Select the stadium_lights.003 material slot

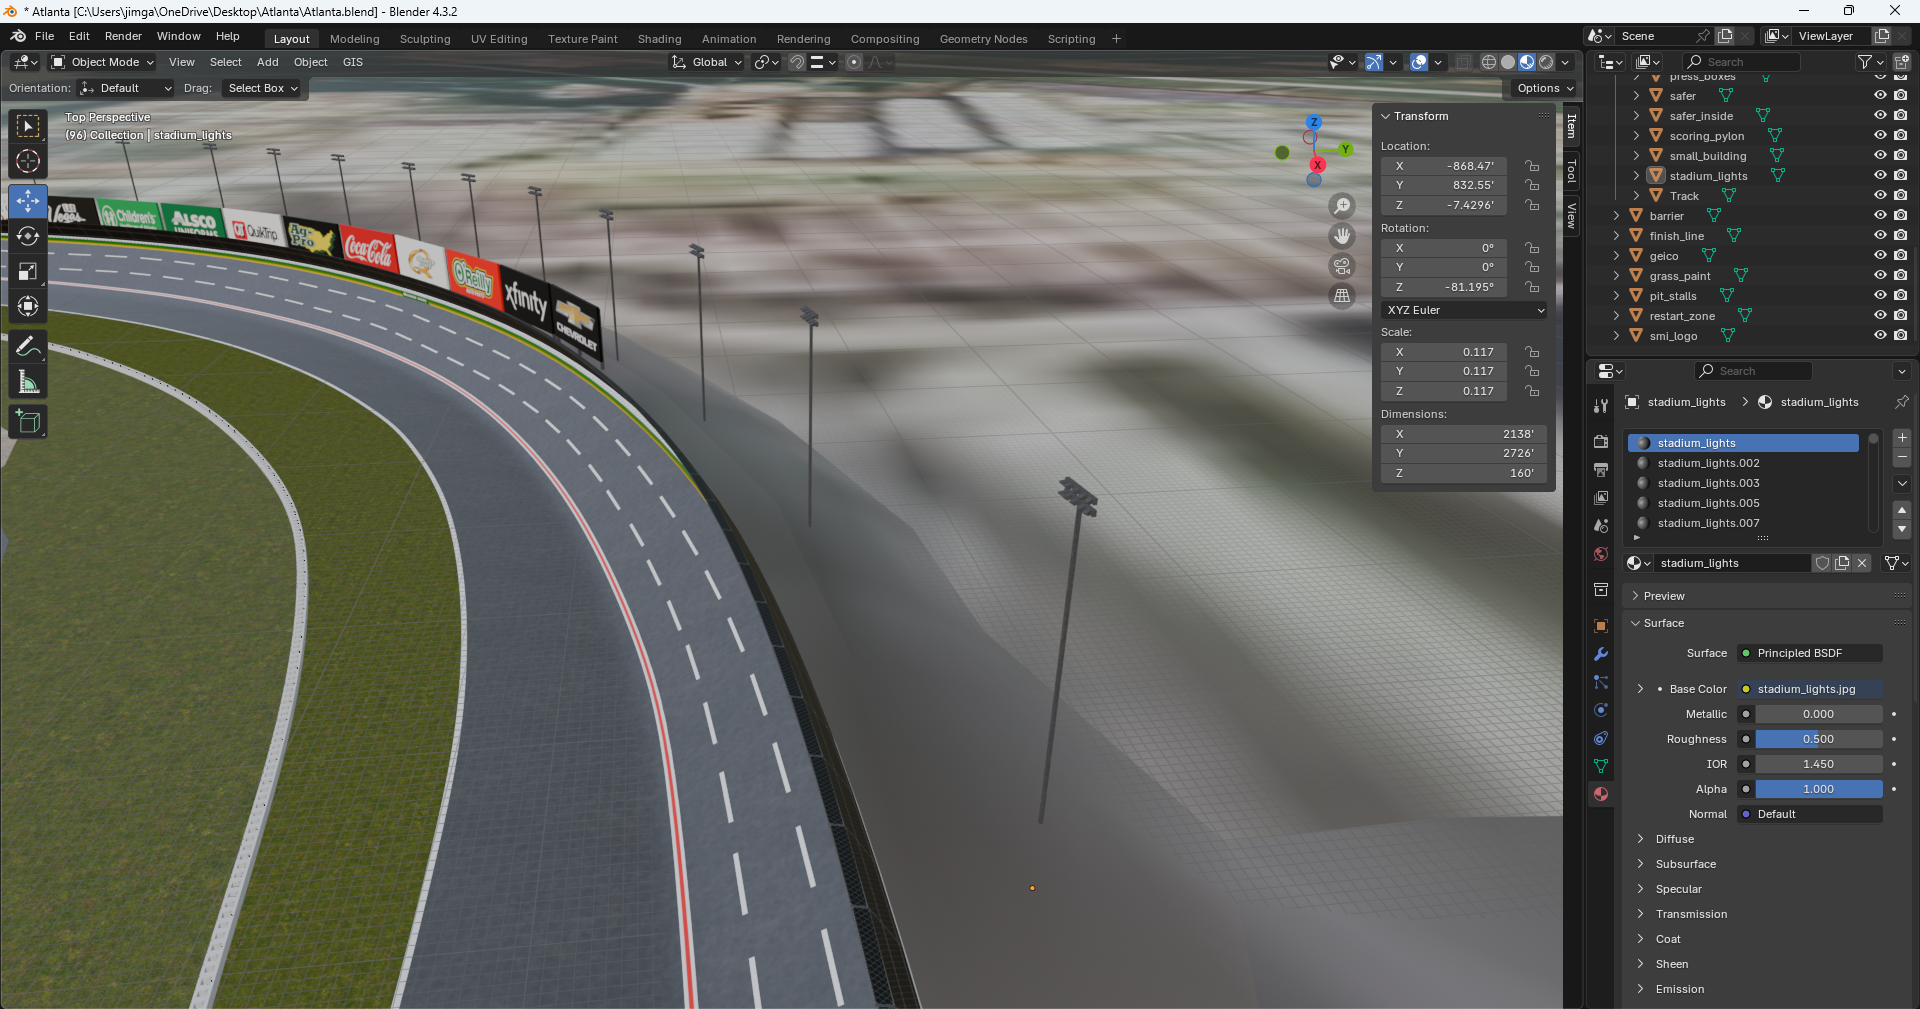tap(1743, 483)
